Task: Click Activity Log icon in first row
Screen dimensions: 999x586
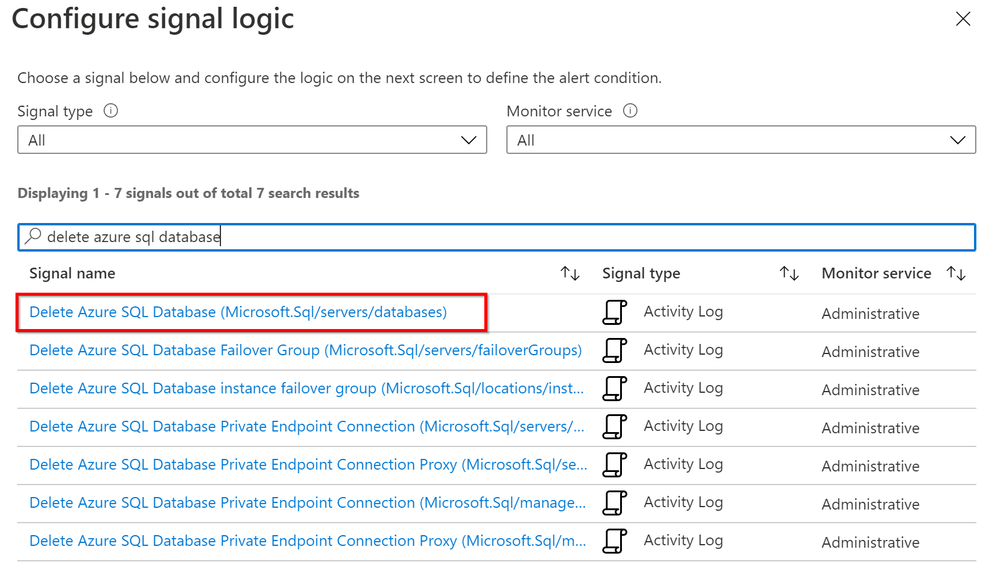Action: pyautogui.click(x=614, y=312)
